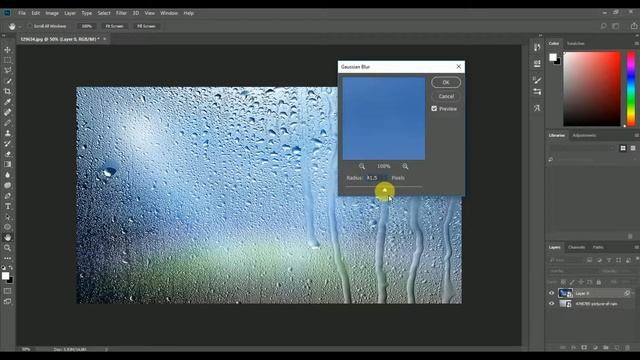
Task: Select the Quick Selection tool
Action: (x=8, y=81)
